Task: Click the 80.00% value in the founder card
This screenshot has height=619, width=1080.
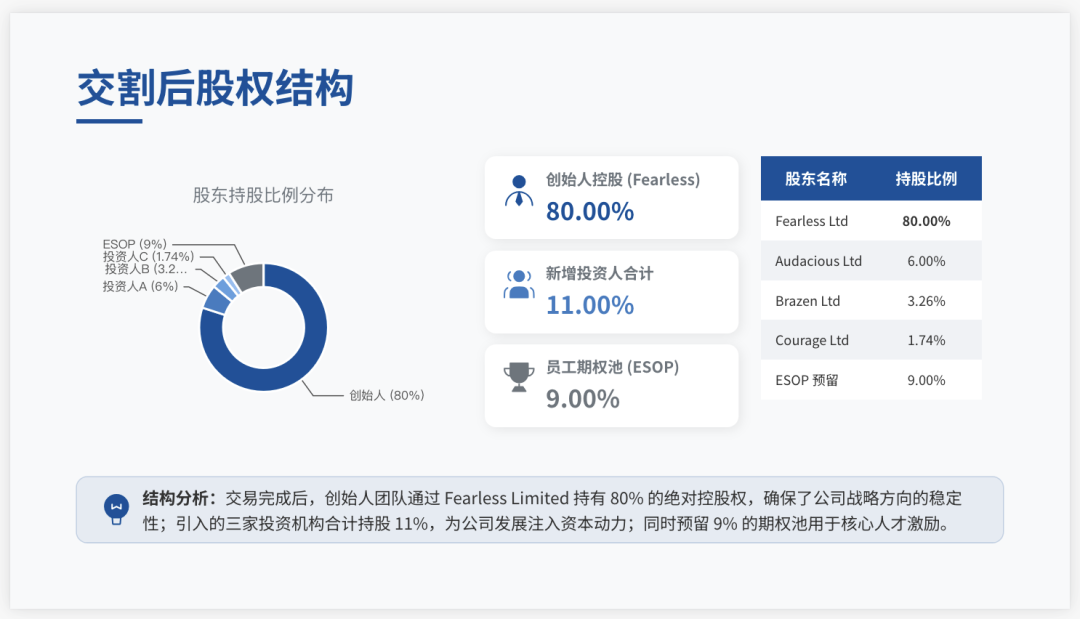Action: click(590, 211)
